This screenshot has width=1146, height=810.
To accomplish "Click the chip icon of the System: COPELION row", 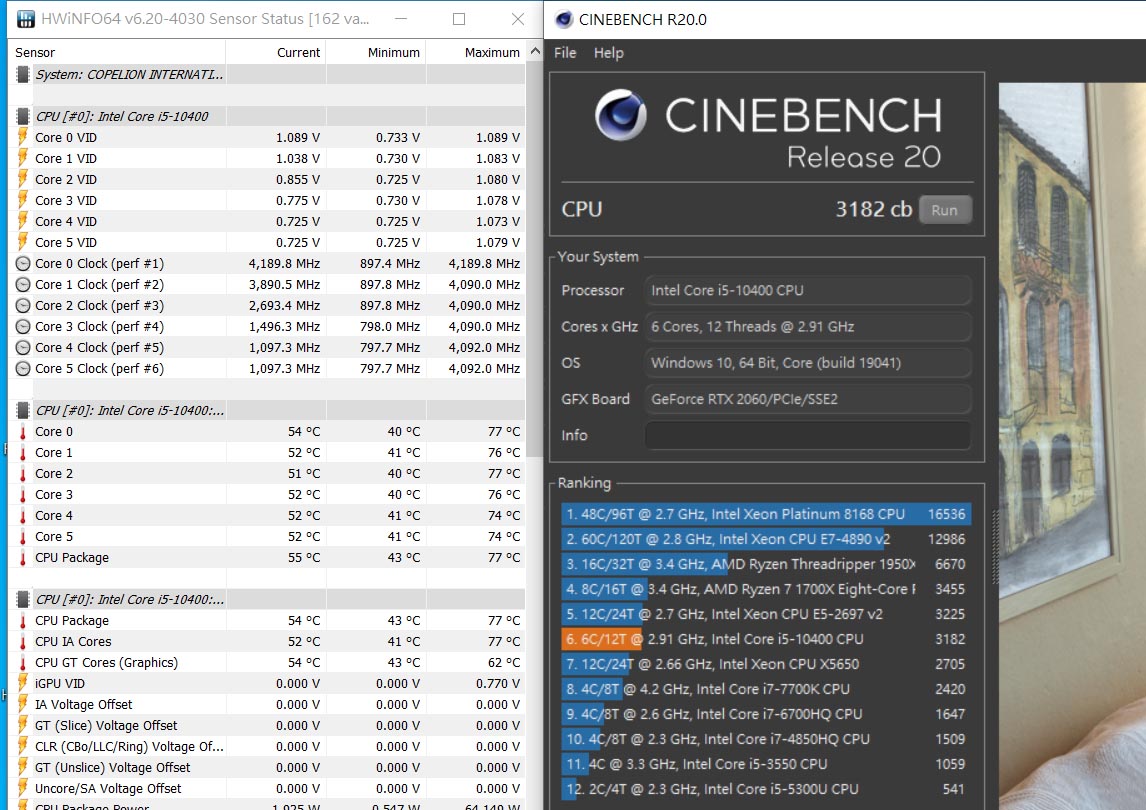I will pyautogui.click(x=23, y=75).
